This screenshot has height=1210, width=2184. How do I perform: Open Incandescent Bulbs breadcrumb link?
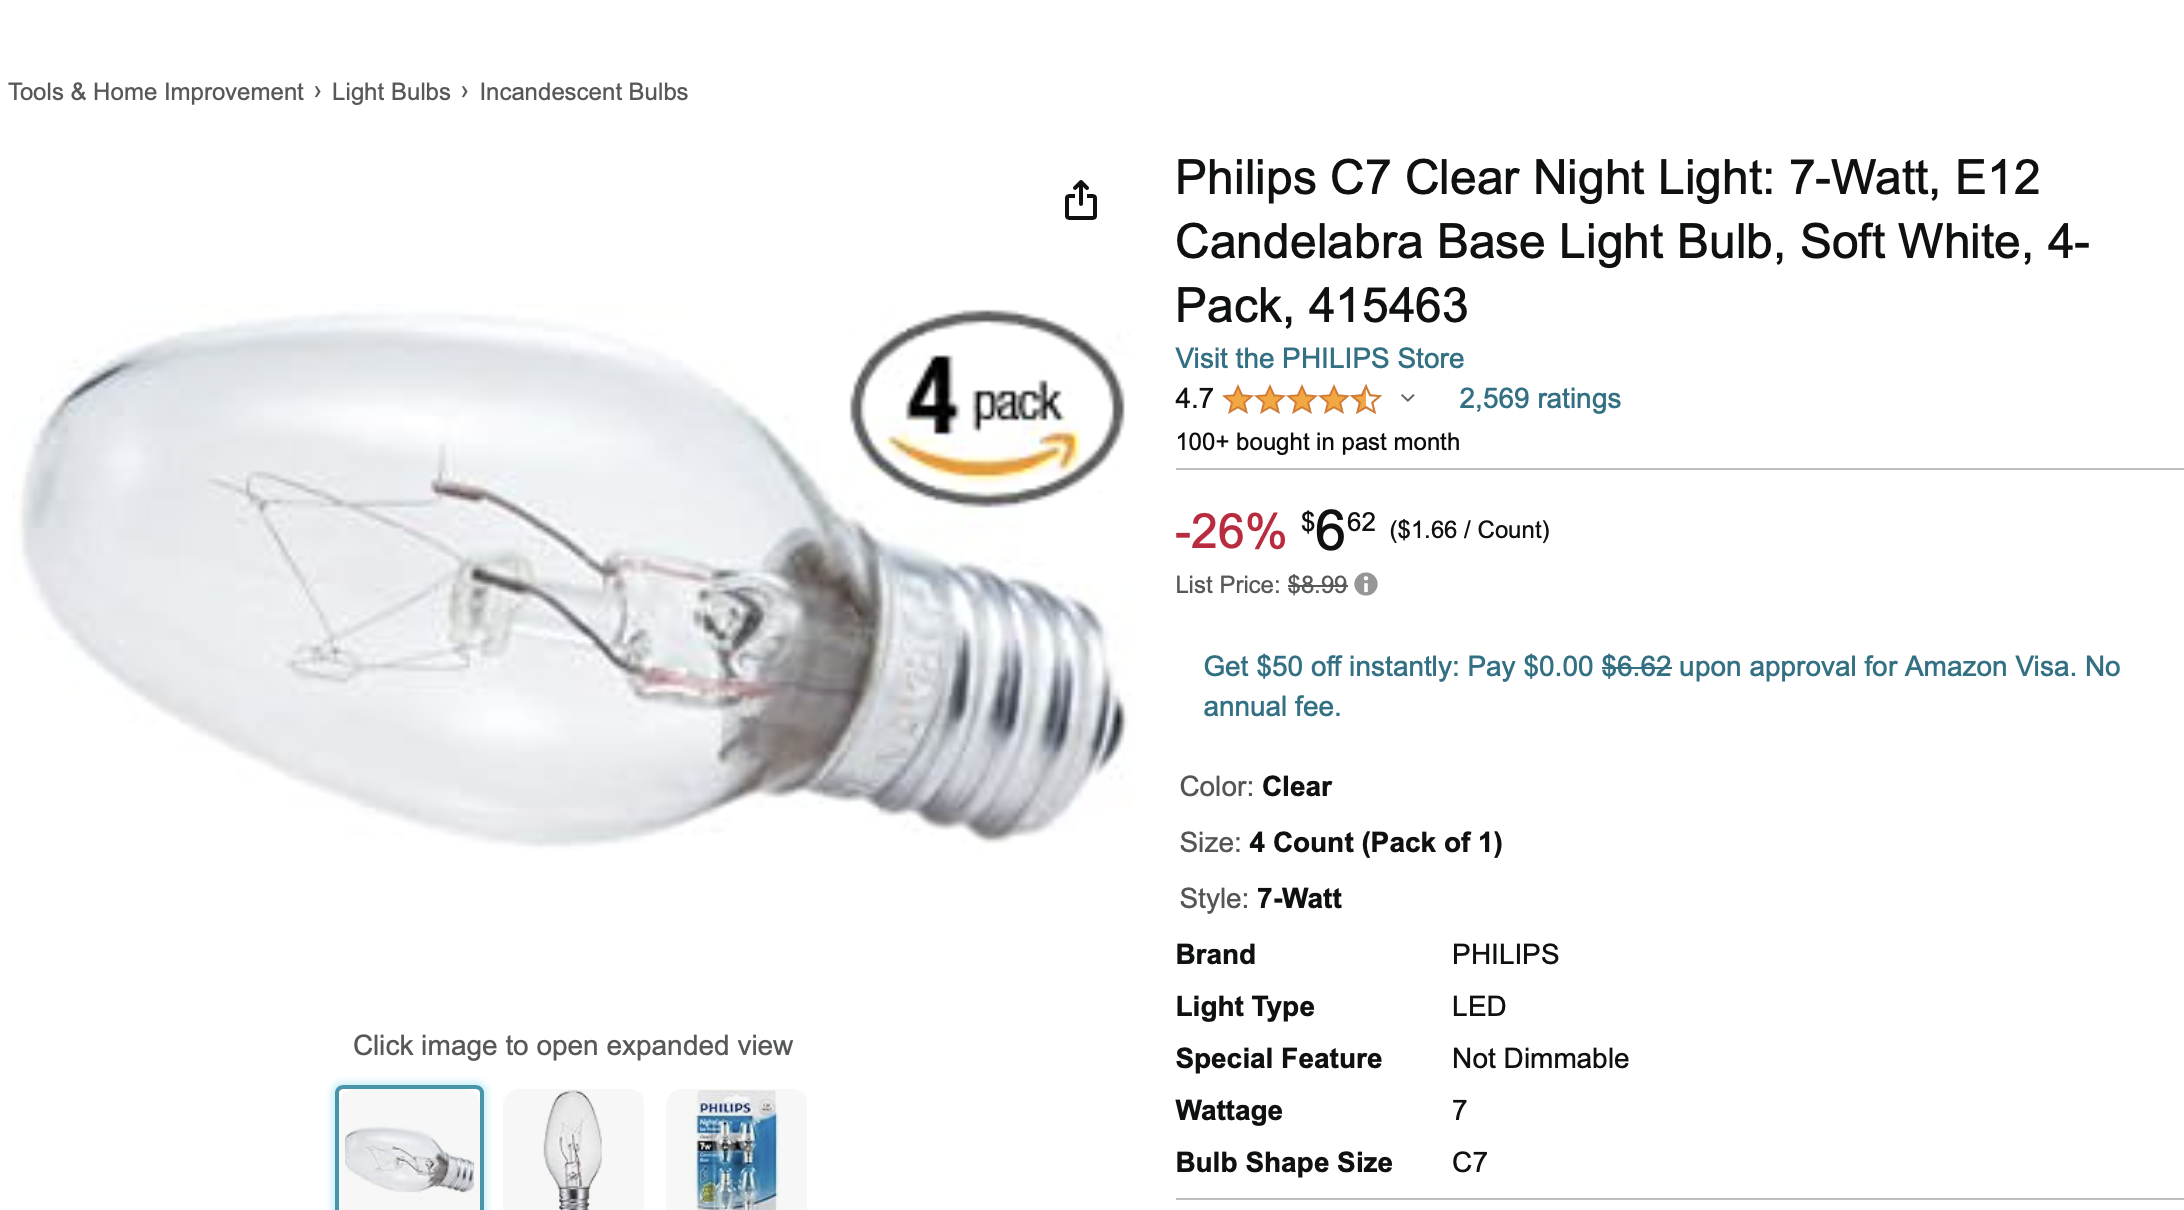[x=583, y=92]
